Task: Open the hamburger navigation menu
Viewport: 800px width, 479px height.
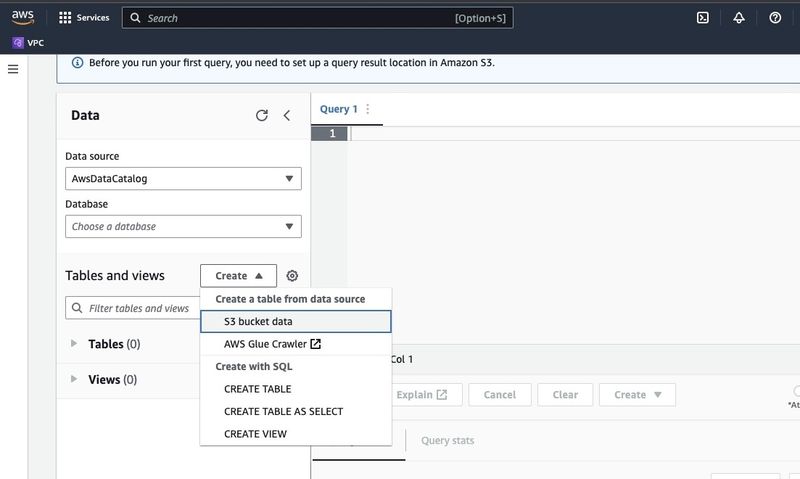Action: pos(13,69)
